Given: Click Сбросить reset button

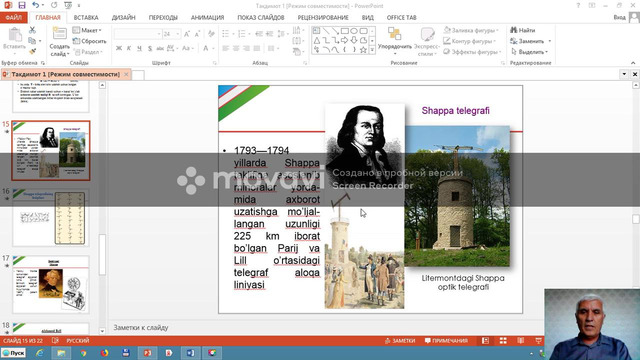Looking at the screenshot, I should 89,41.
